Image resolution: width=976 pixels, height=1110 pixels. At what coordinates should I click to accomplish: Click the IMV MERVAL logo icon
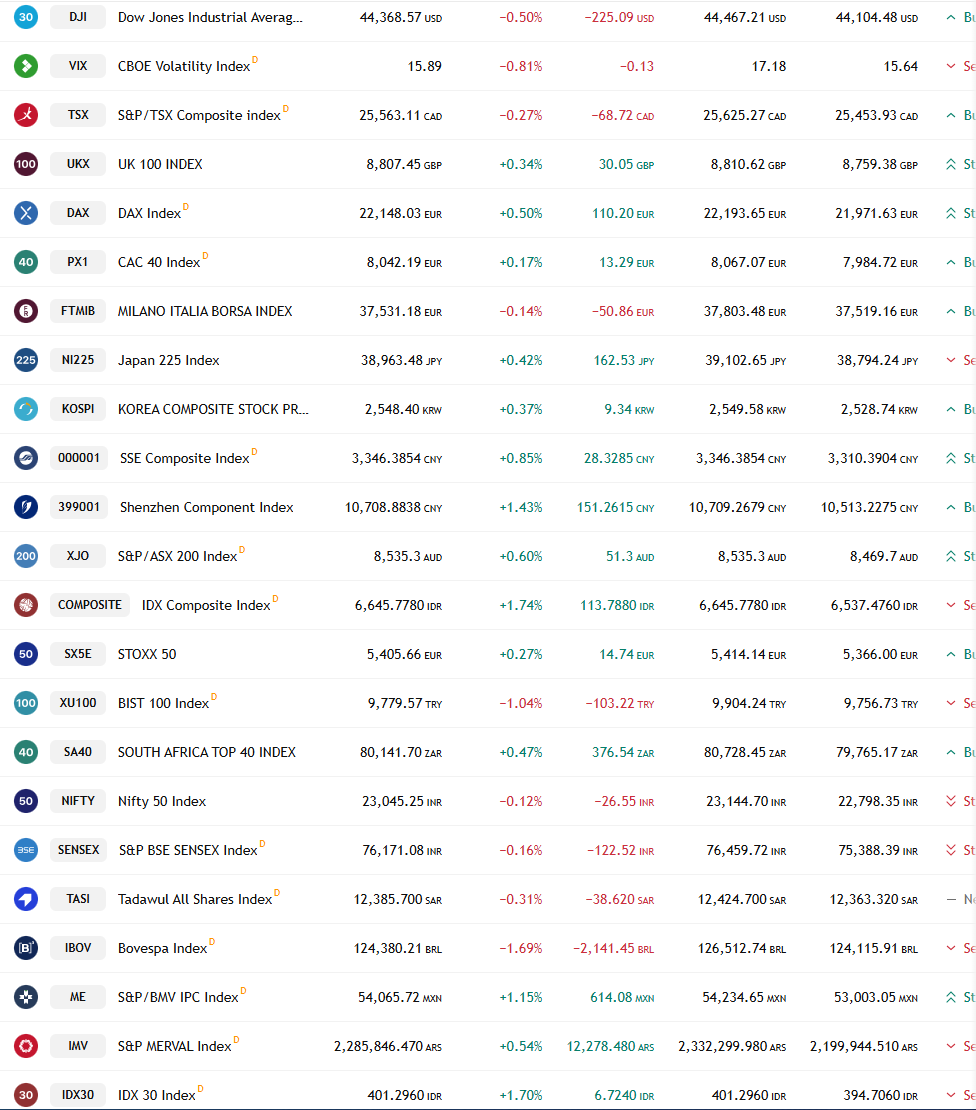(26, 1046)
